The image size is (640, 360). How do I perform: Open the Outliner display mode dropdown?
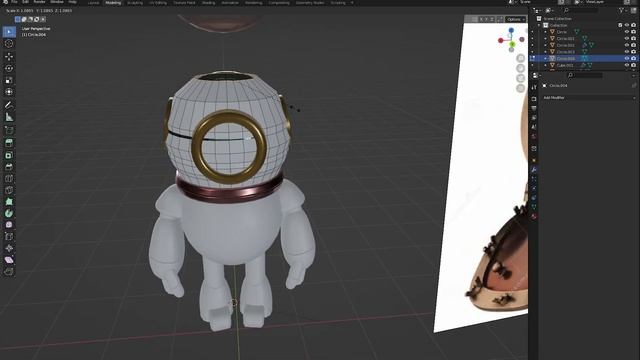tap(550, 10)
